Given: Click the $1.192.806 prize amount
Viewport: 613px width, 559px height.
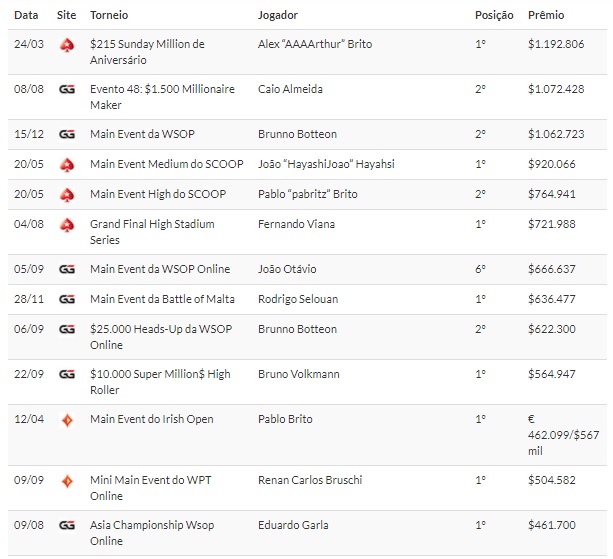Looking at the screenshot, I should (x=556, y=45).
